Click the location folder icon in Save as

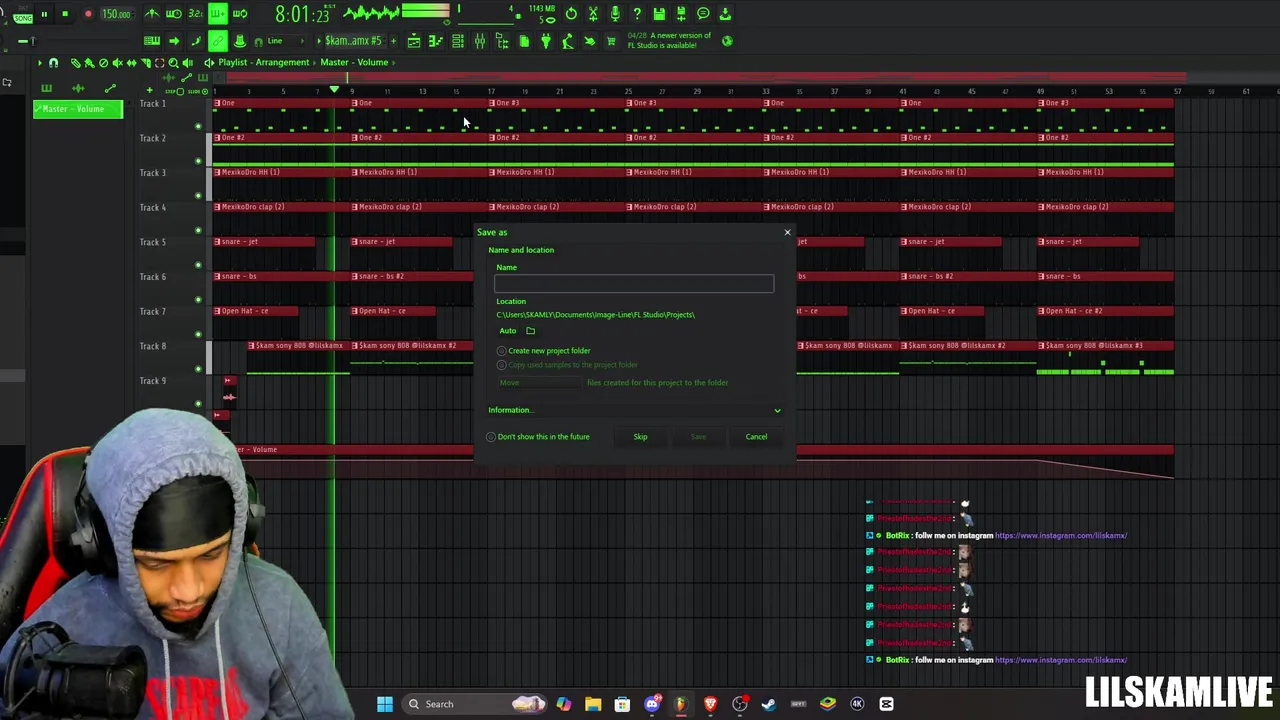(x=530, y=331)
